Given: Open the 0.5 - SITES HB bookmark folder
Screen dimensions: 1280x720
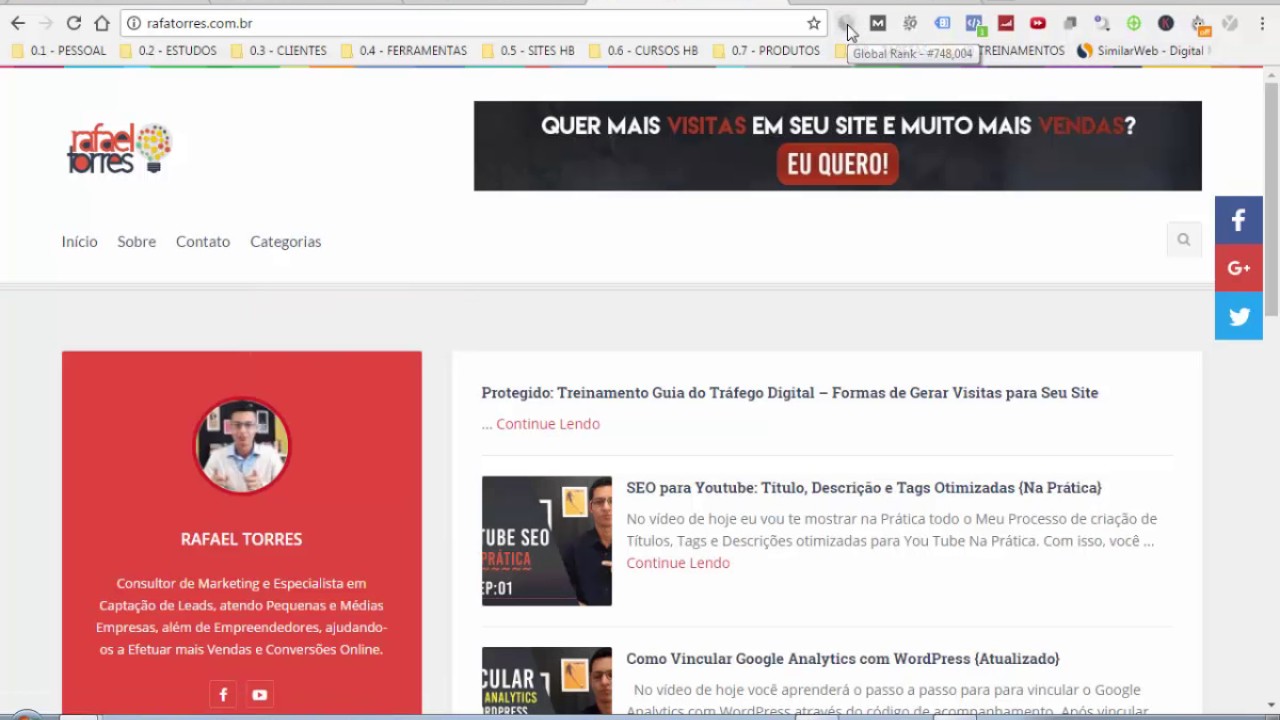Looking at the screenshot, I should [527, 51].
